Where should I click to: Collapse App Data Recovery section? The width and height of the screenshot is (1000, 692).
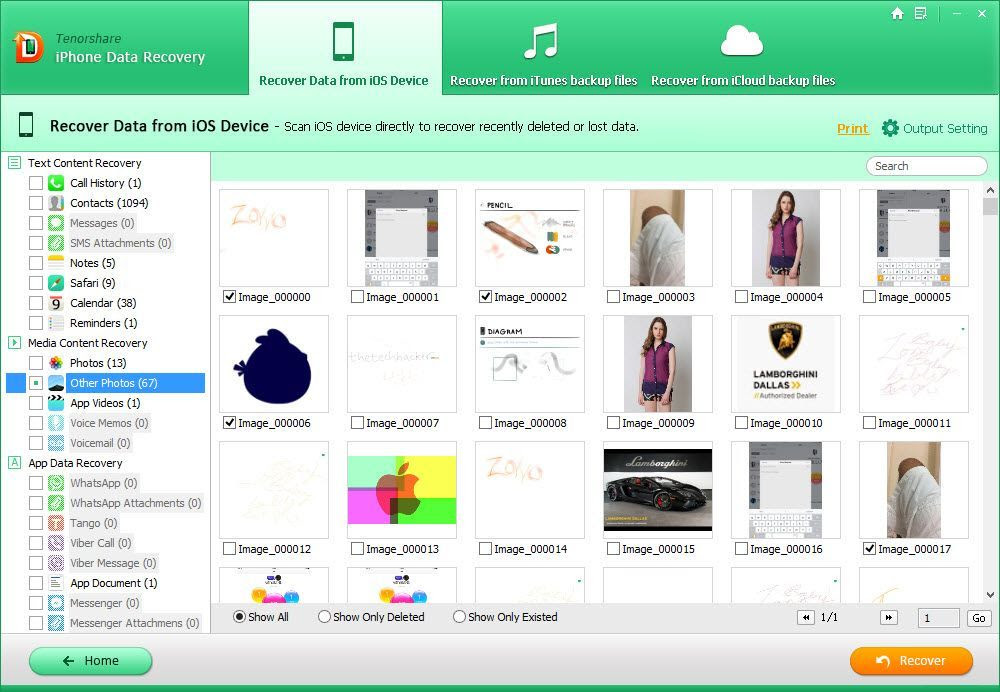coord(14,462)
